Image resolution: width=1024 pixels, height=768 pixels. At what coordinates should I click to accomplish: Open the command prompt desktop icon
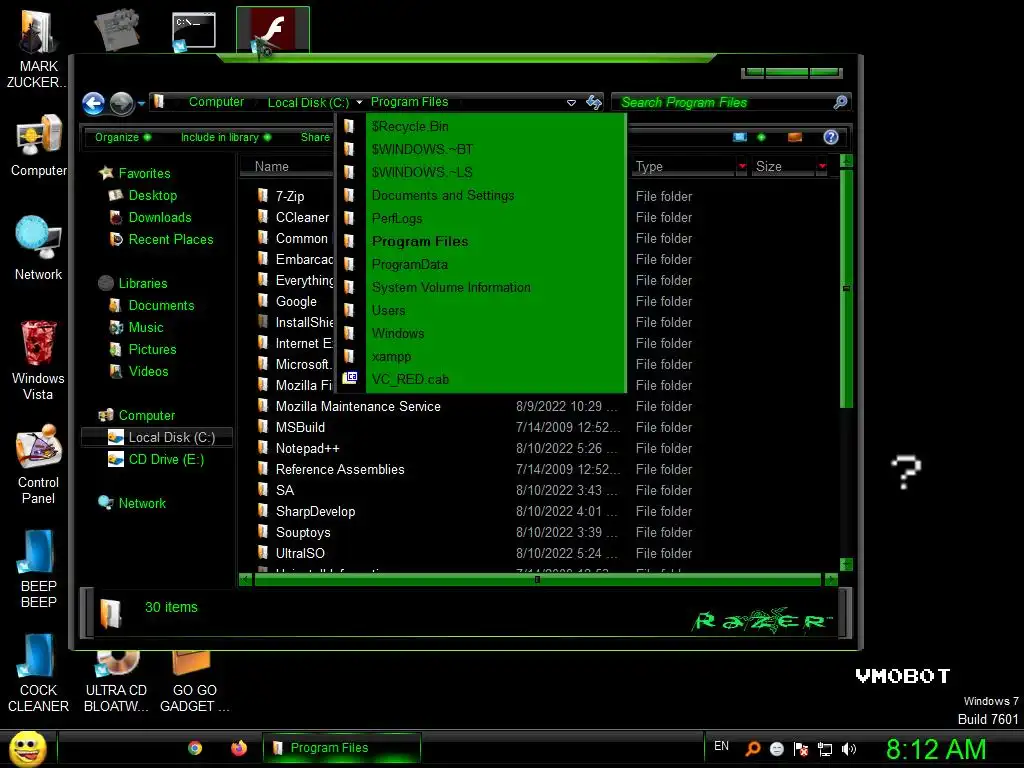pyautogui.click(x=193, y=31)
